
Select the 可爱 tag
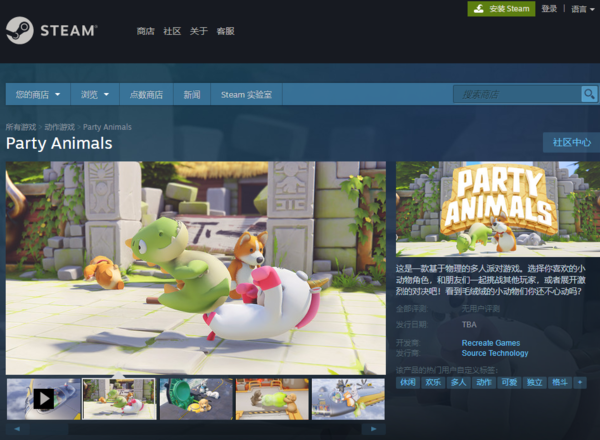click(509, 382)
